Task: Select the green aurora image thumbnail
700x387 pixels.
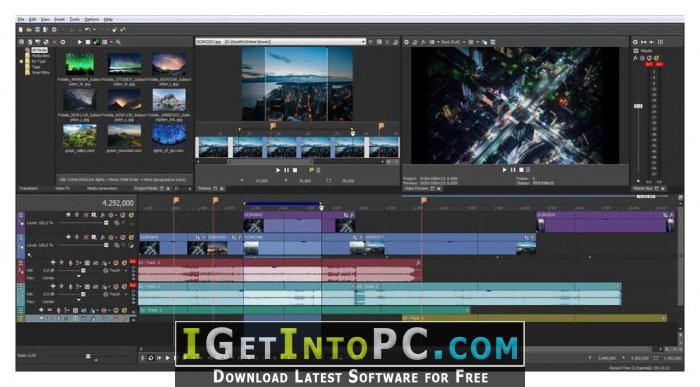Action: pos(80,64)
